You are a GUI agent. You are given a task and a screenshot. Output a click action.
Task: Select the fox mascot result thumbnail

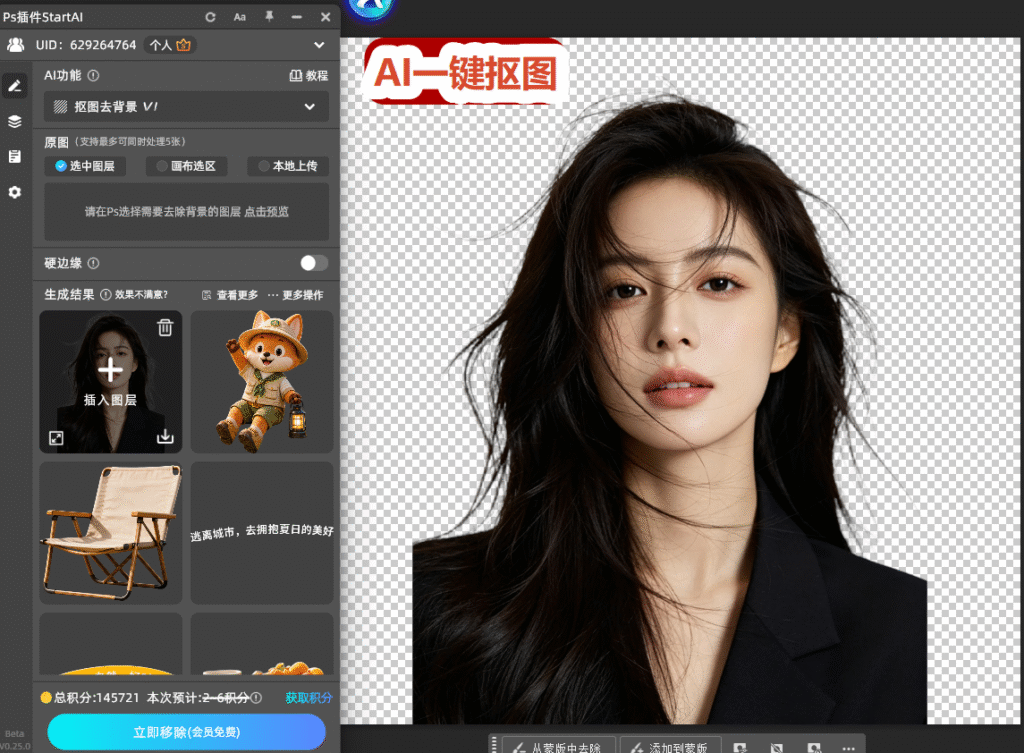tap(262, 381)
